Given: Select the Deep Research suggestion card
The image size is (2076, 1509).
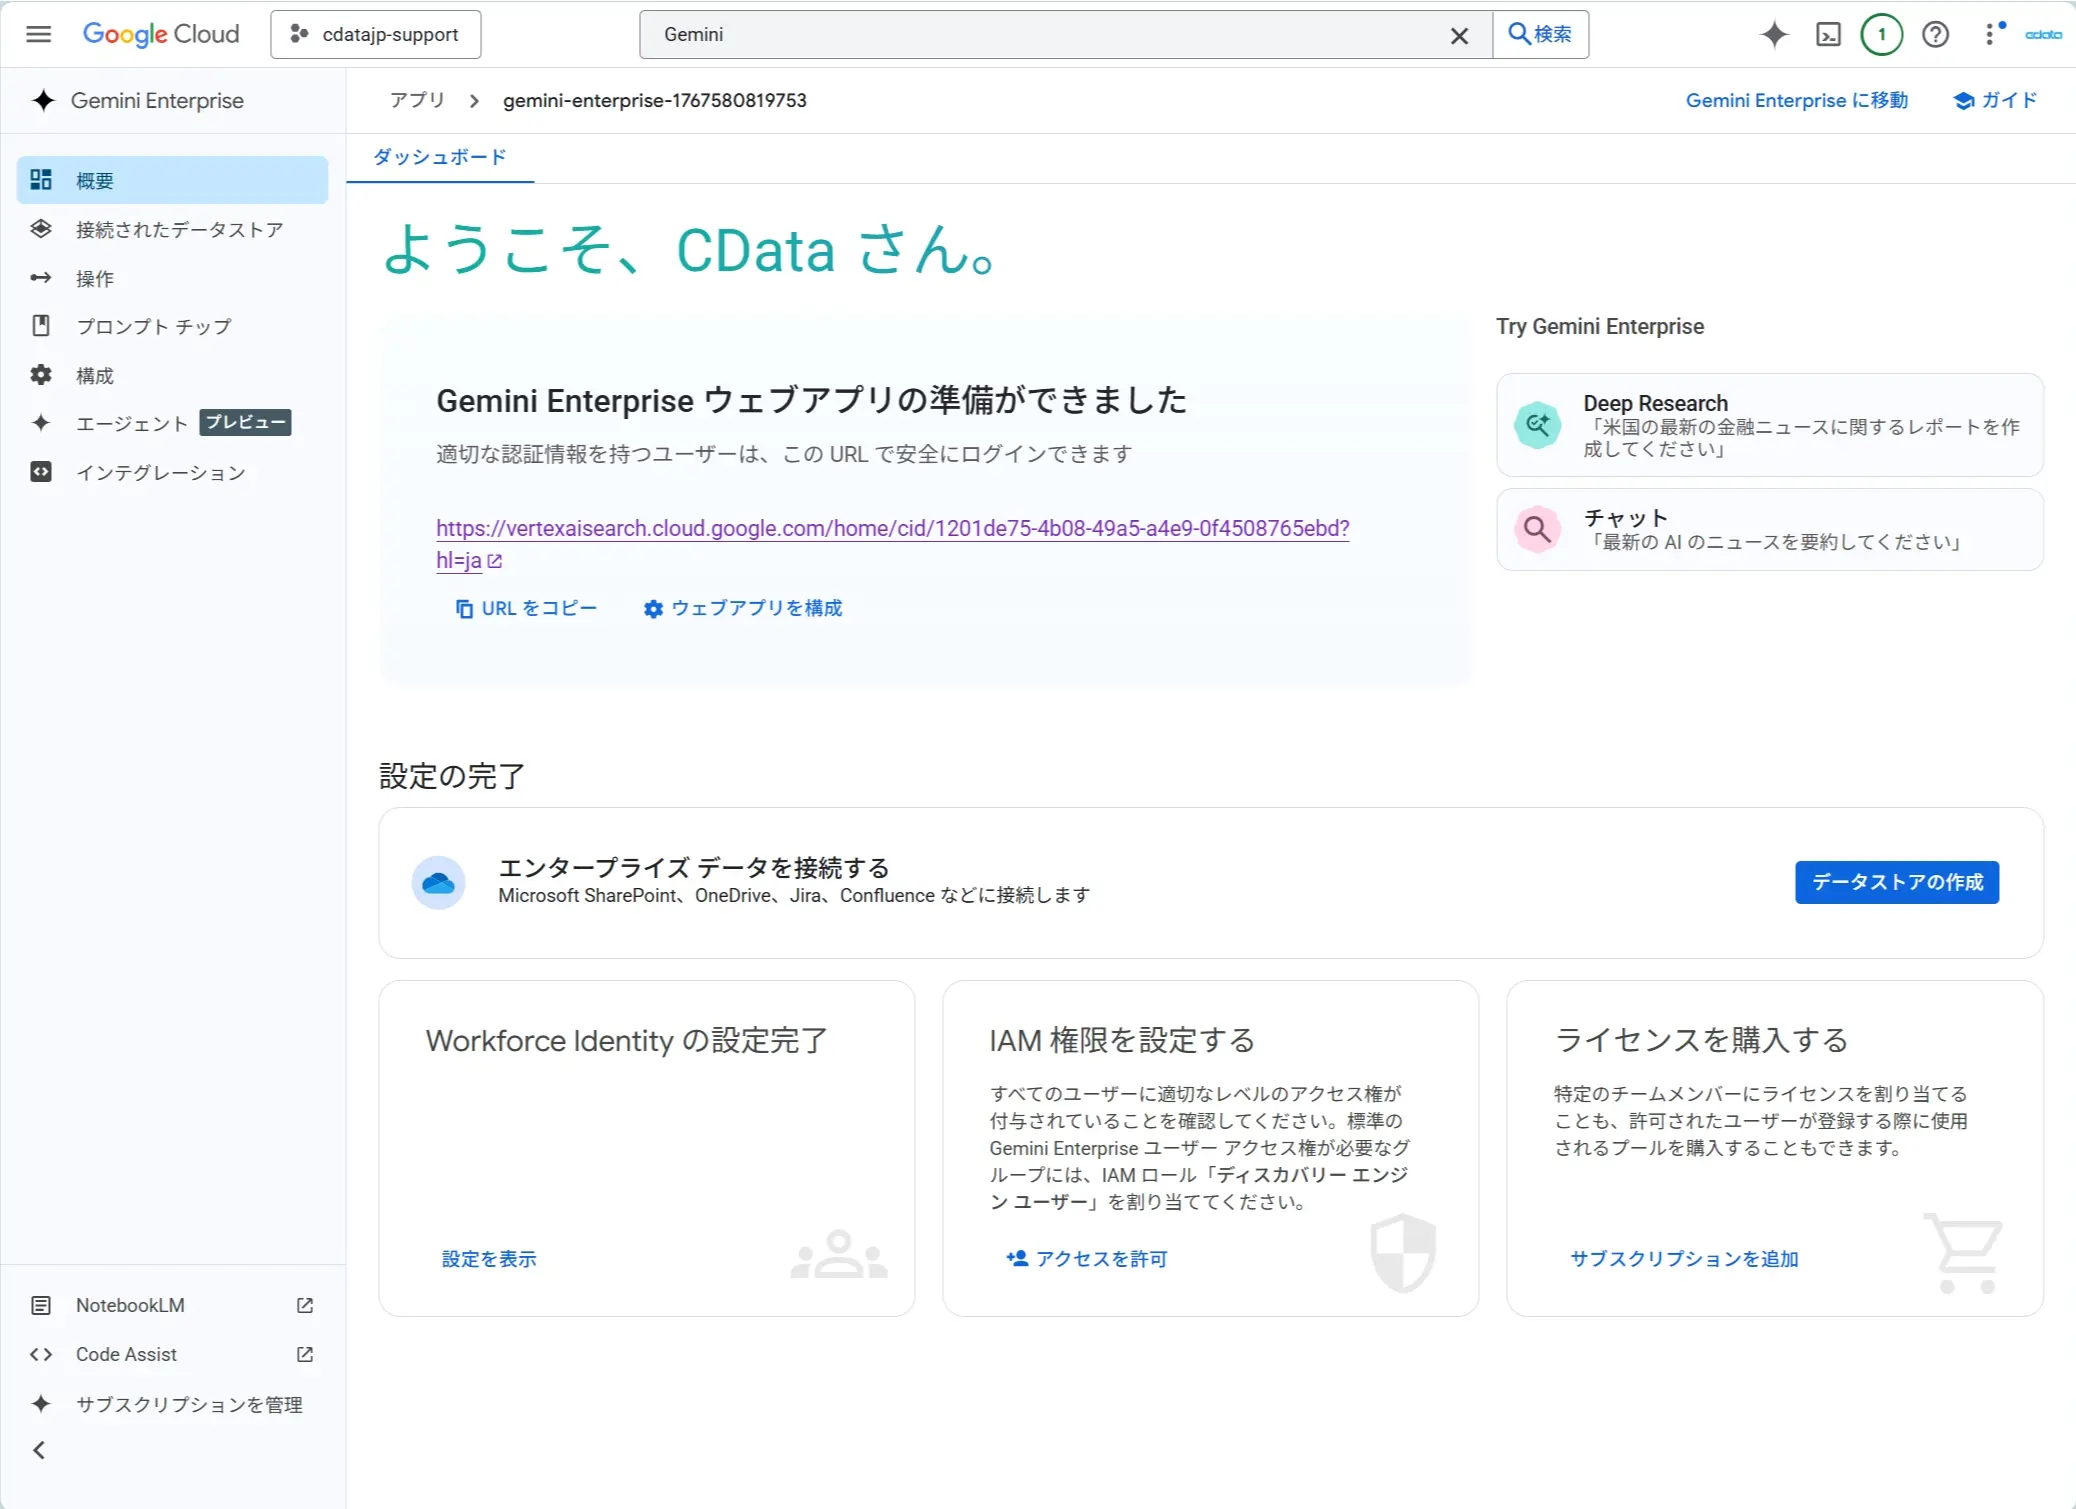Looking at the screenshot, I should pyautogui.click(x=1769, y=425).
